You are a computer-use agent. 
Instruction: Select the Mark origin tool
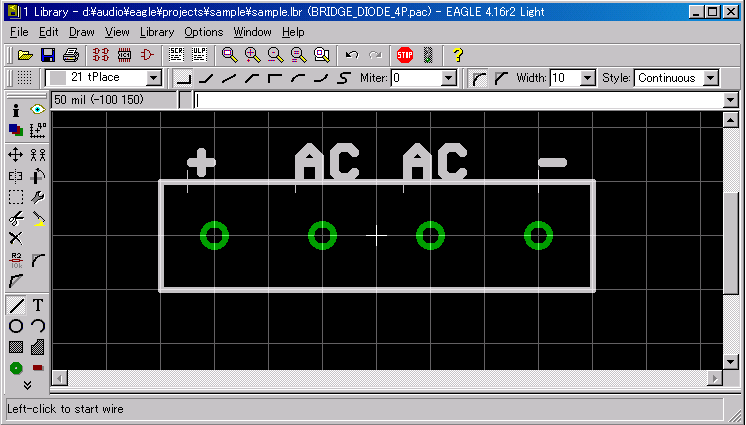[x=38, y=130]
